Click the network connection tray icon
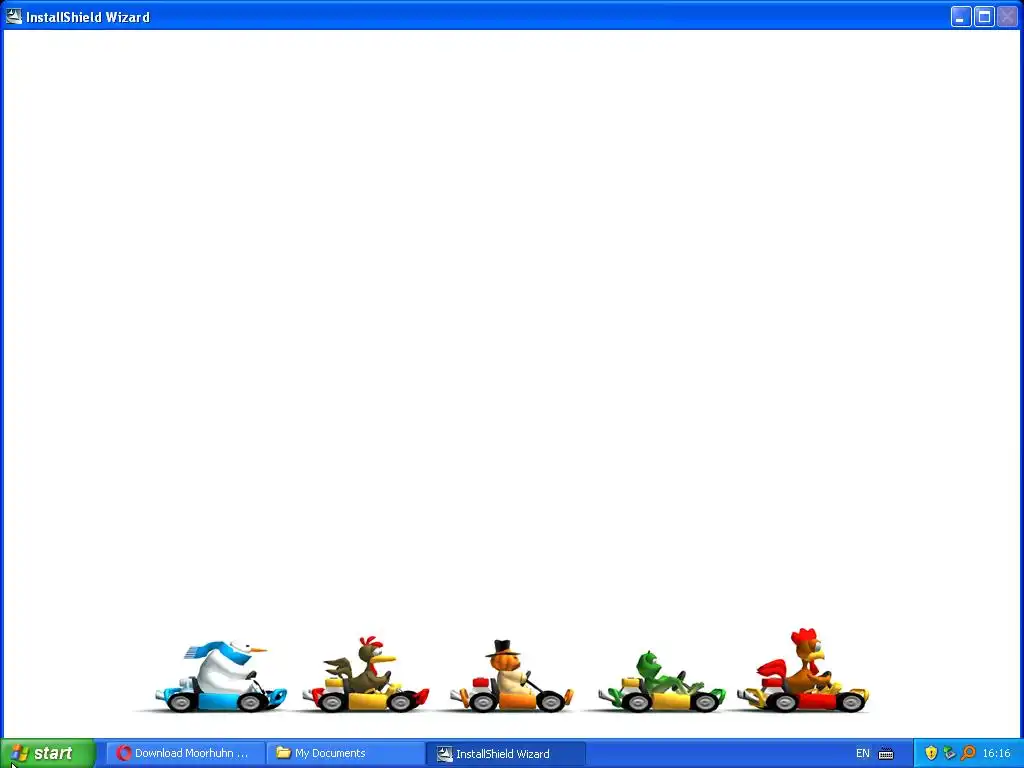Viewport: 1024px width, 768px height. (949, 753)
